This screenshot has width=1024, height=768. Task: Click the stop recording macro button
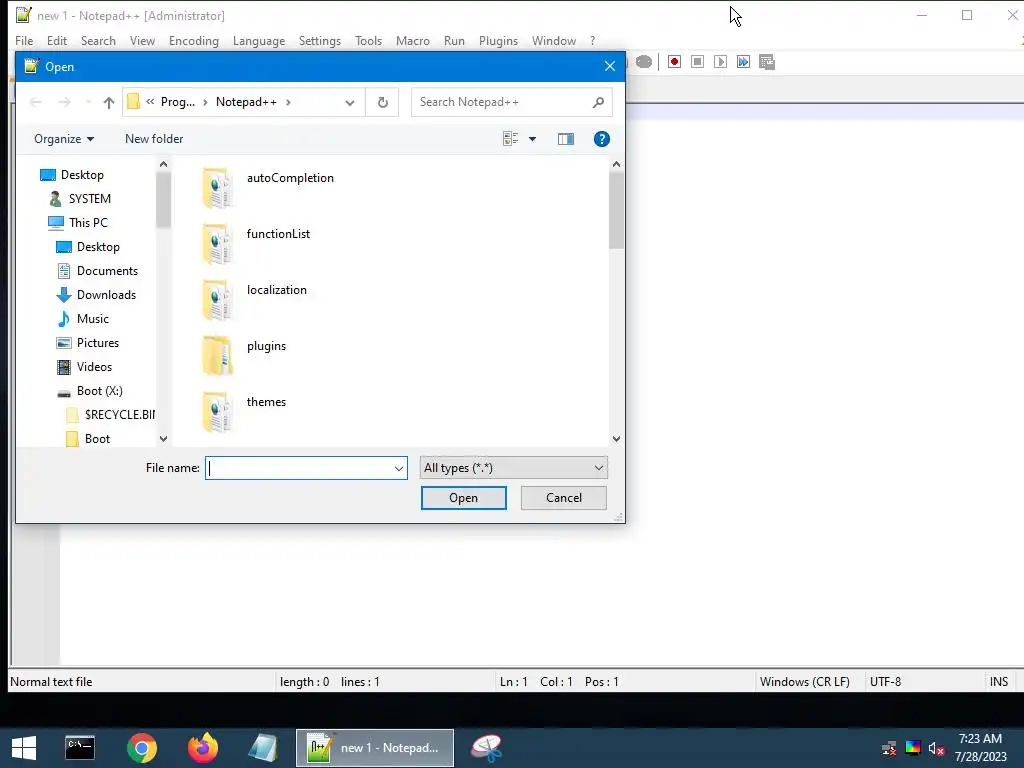pos(697,62)
